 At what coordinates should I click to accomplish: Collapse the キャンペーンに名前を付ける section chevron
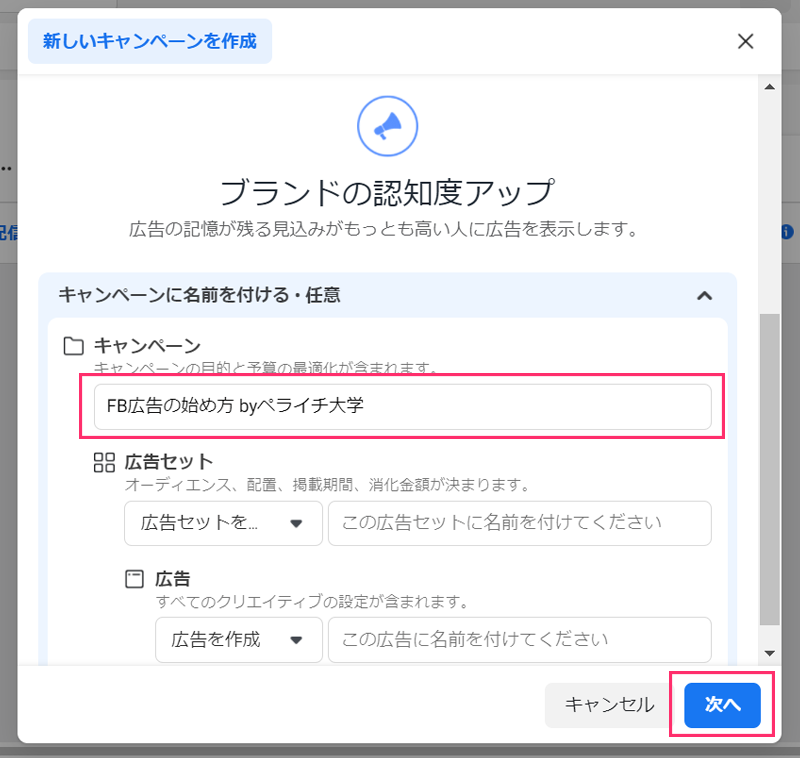tap(704, 295)
